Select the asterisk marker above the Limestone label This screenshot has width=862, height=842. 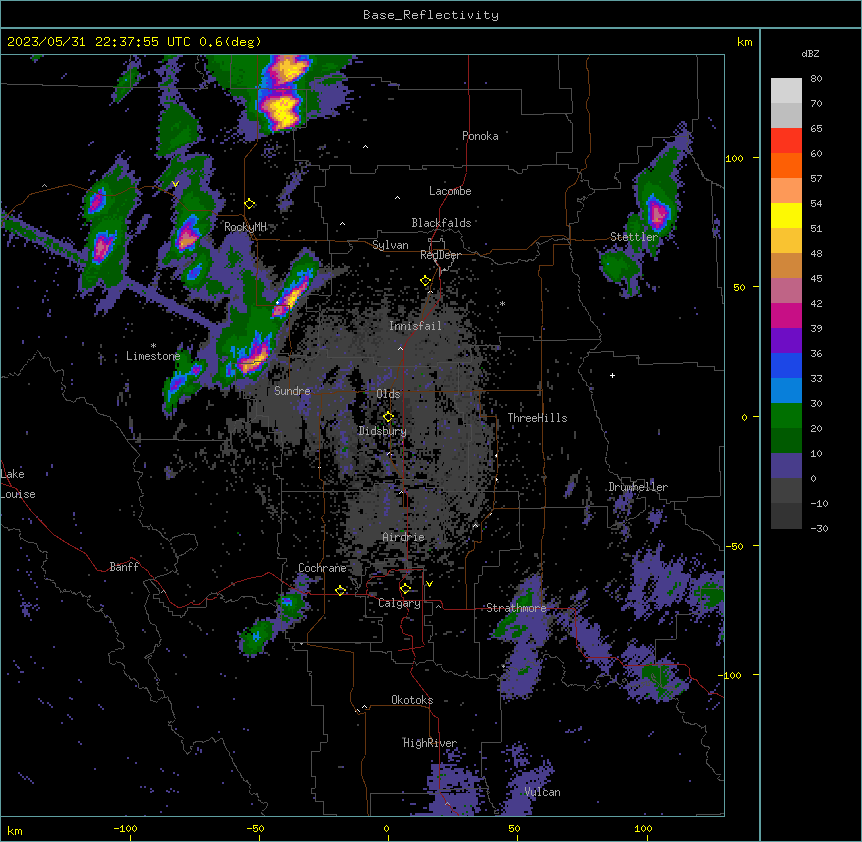153,346
